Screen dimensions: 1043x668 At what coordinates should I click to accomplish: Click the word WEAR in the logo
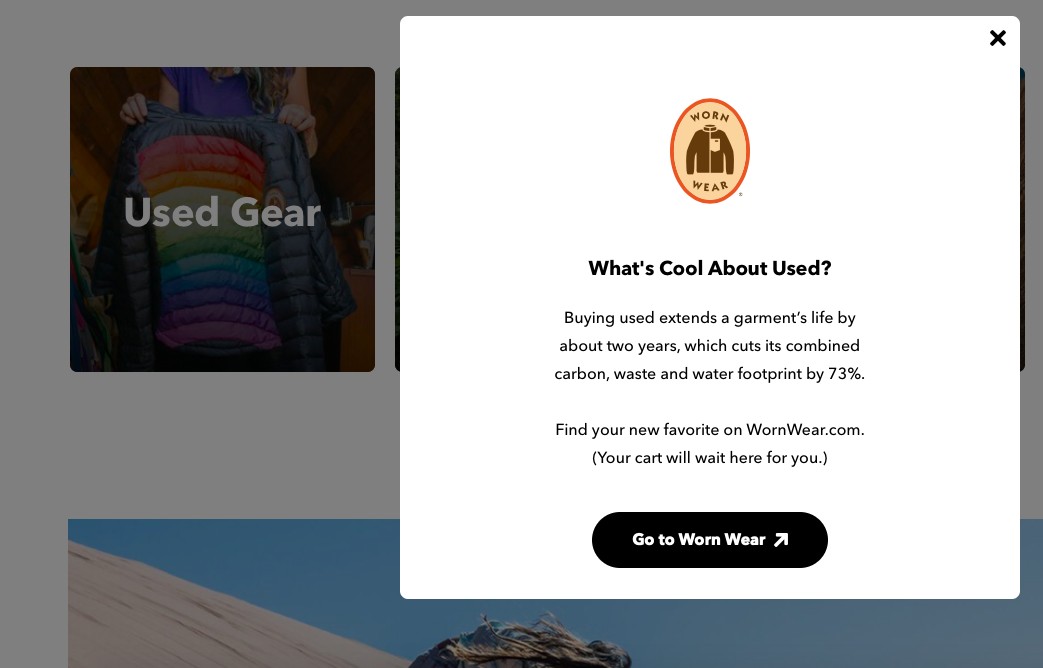[710, 186]
